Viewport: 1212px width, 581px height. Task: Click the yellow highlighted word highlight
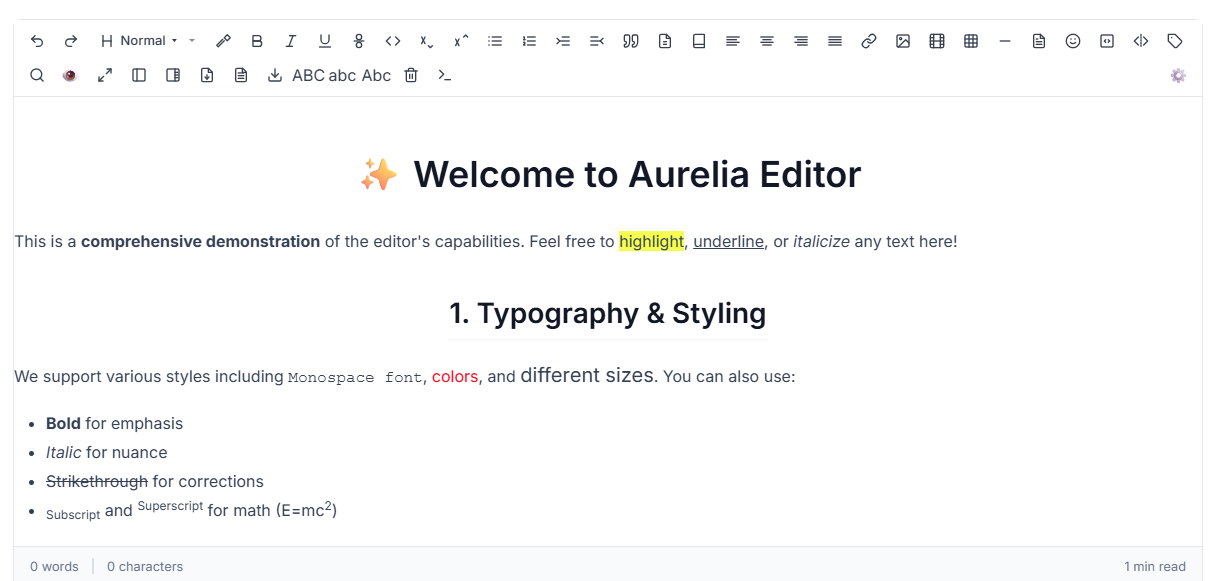[x=651, y=241]
